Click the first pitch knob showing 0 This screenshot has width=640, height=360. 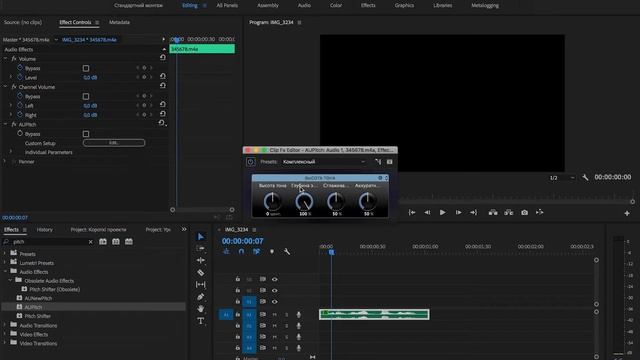[272, 201]
